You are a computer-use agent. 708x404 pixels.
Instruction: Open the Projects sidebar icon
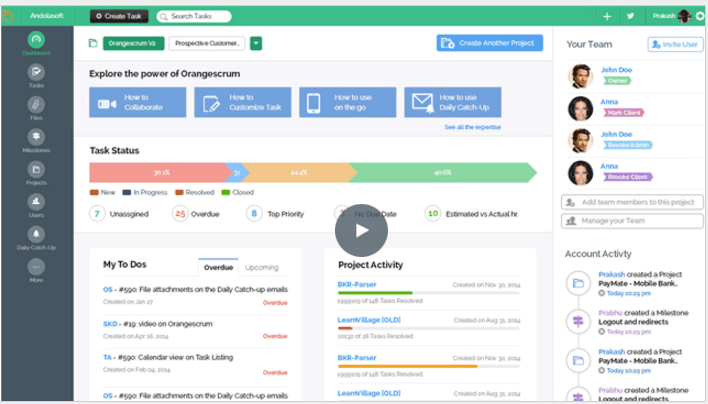coord(36,170)
